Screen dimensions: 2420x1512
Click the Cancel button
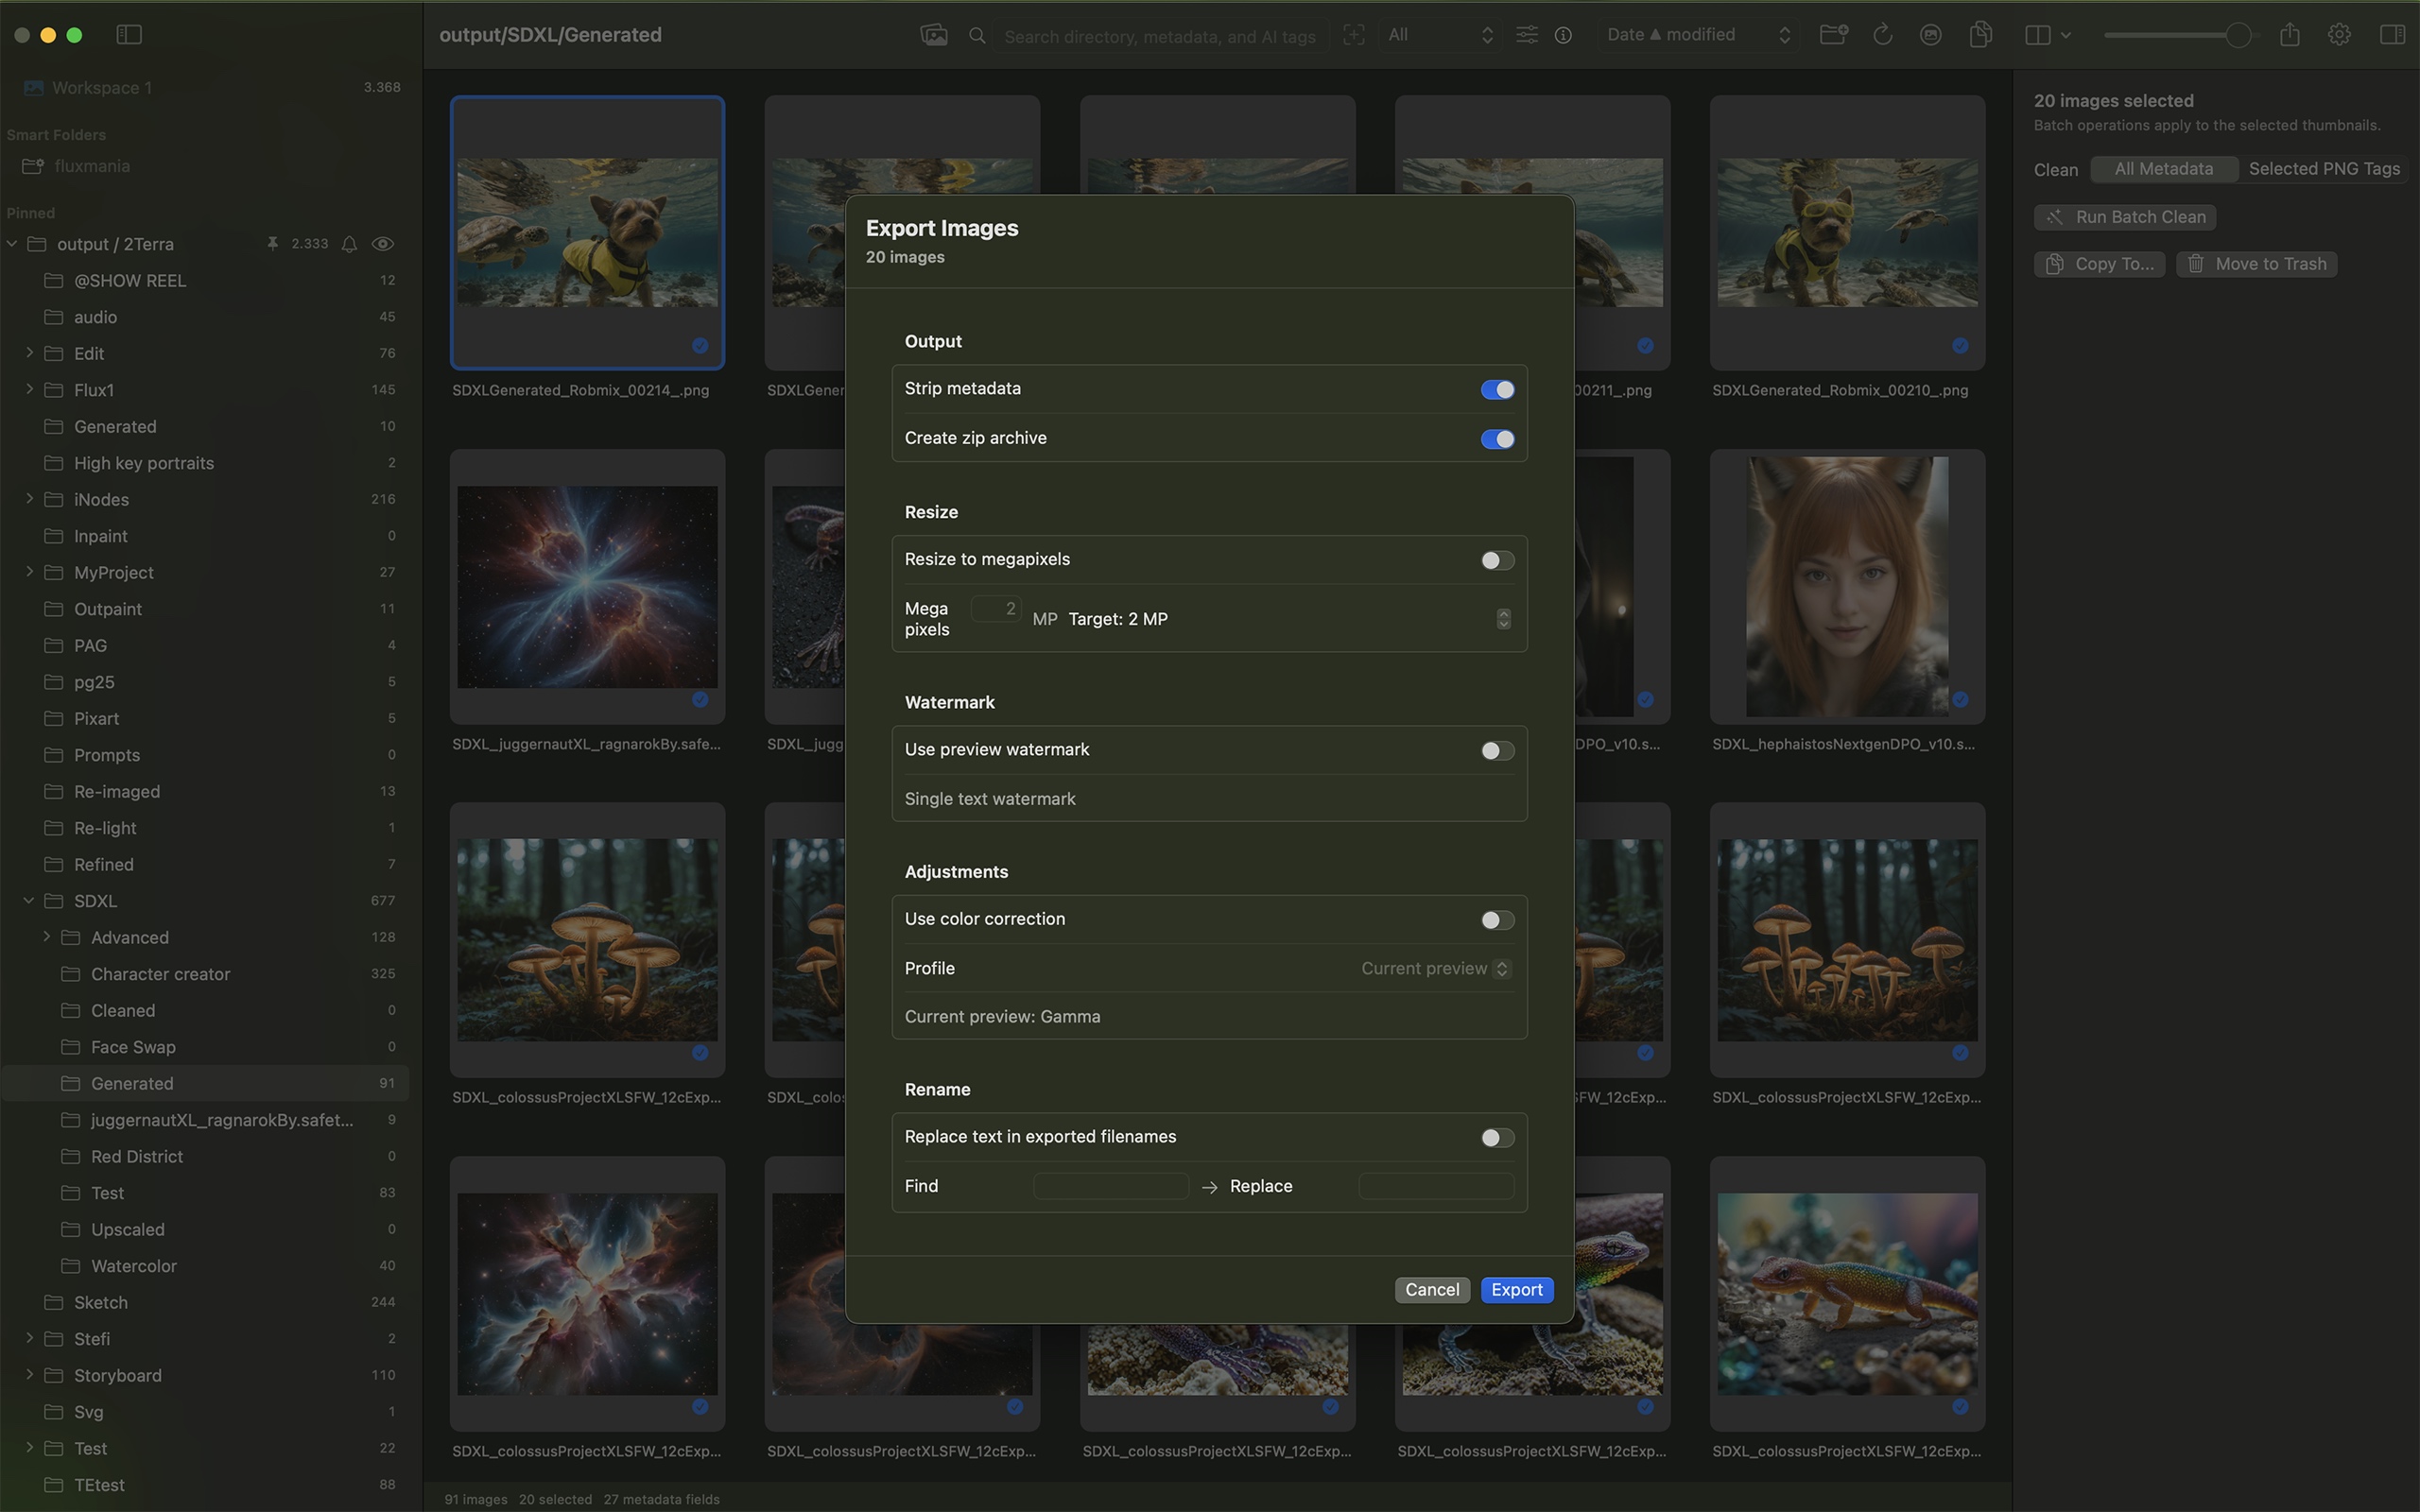coord(1432,1290)
